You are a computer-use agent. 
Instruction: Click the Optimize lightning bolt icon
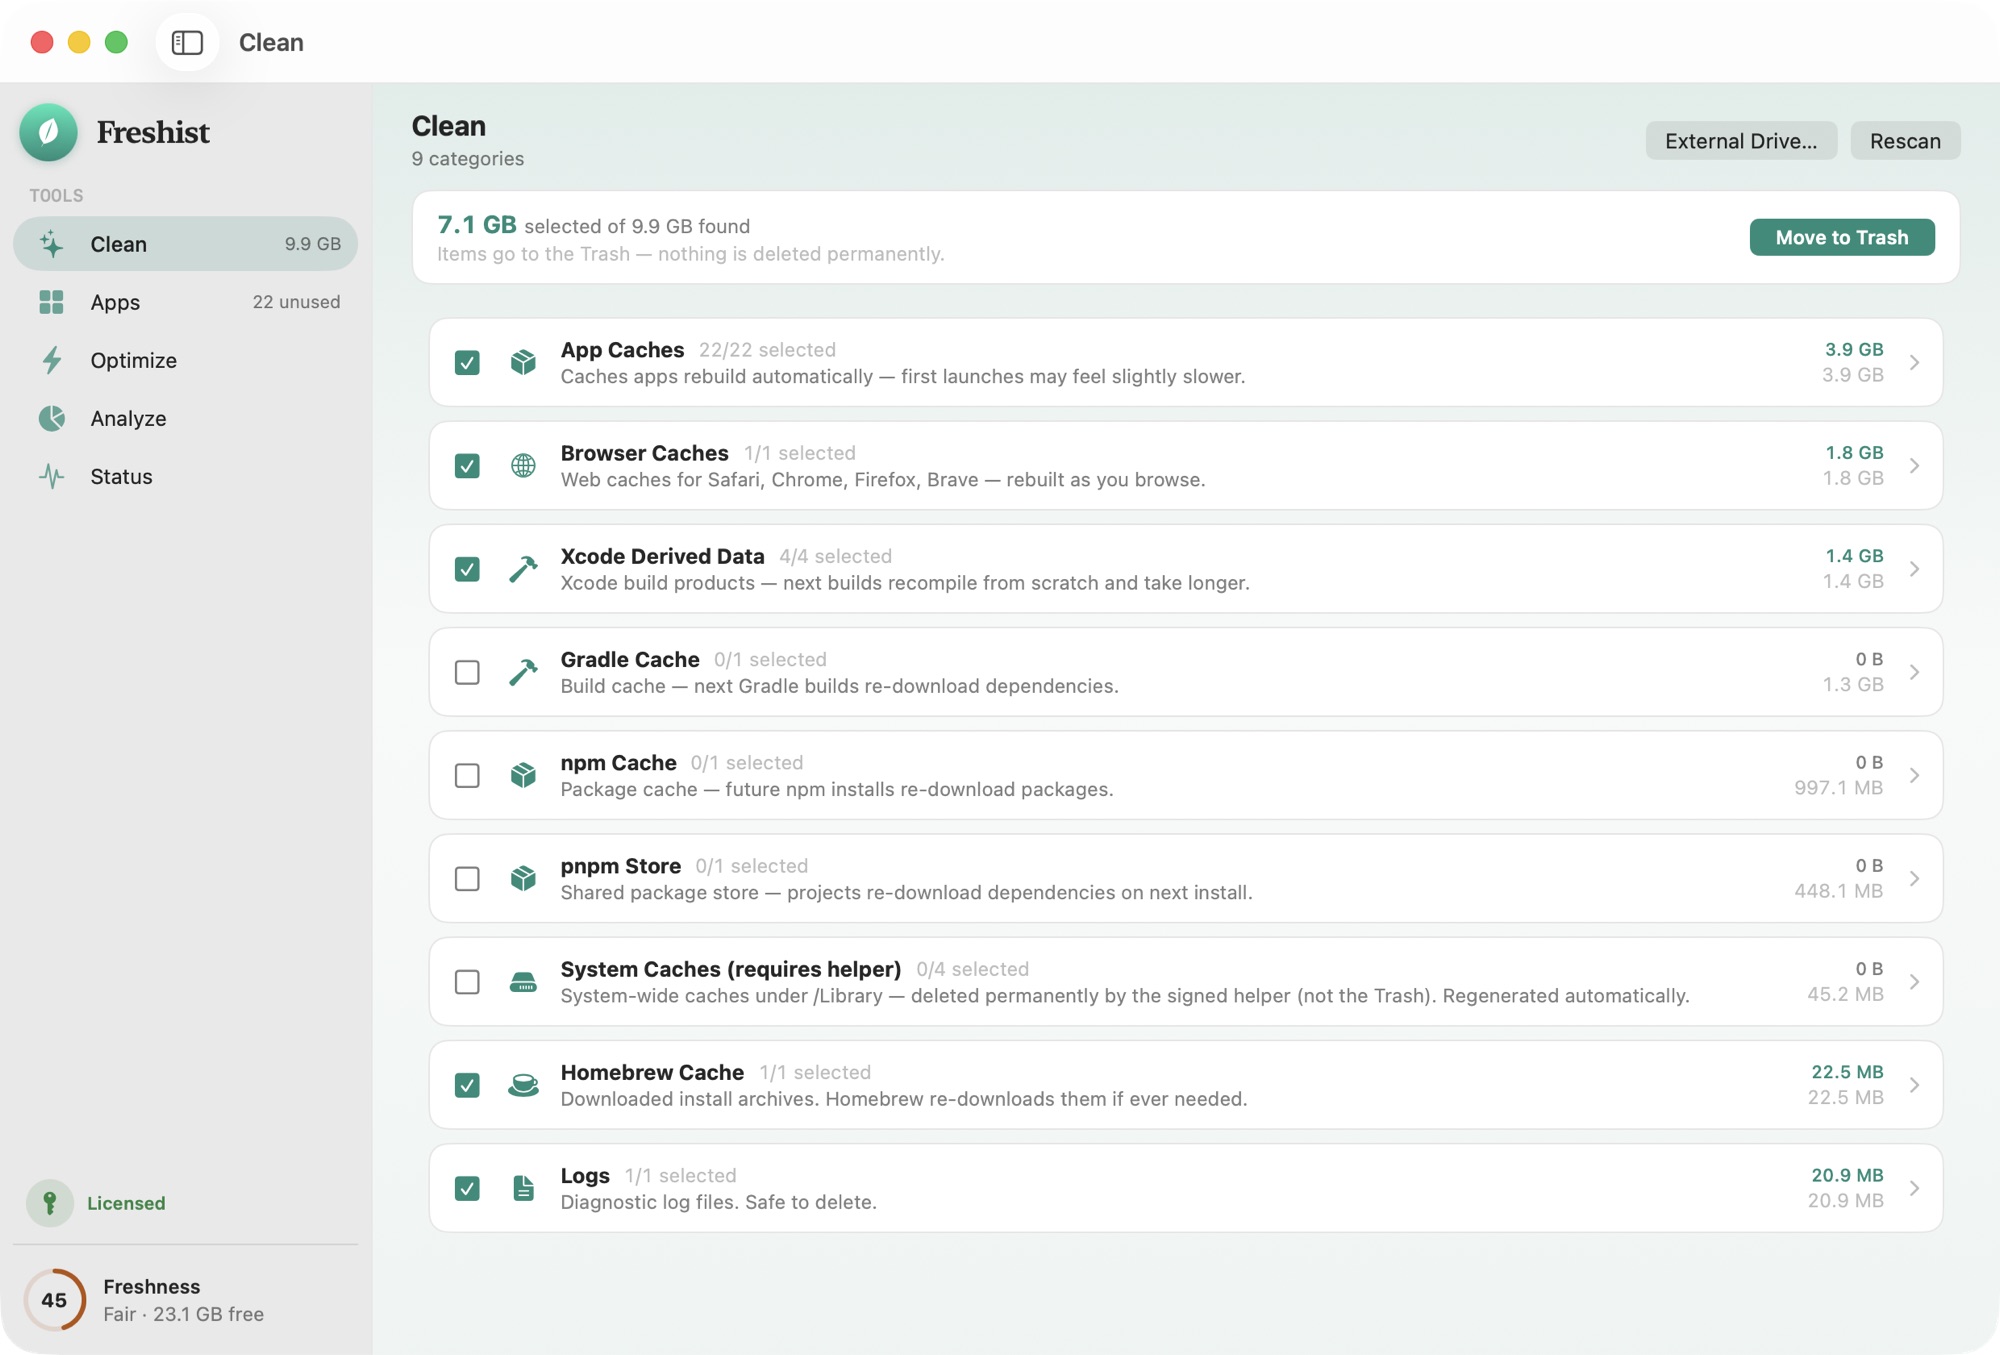point(51,360)
